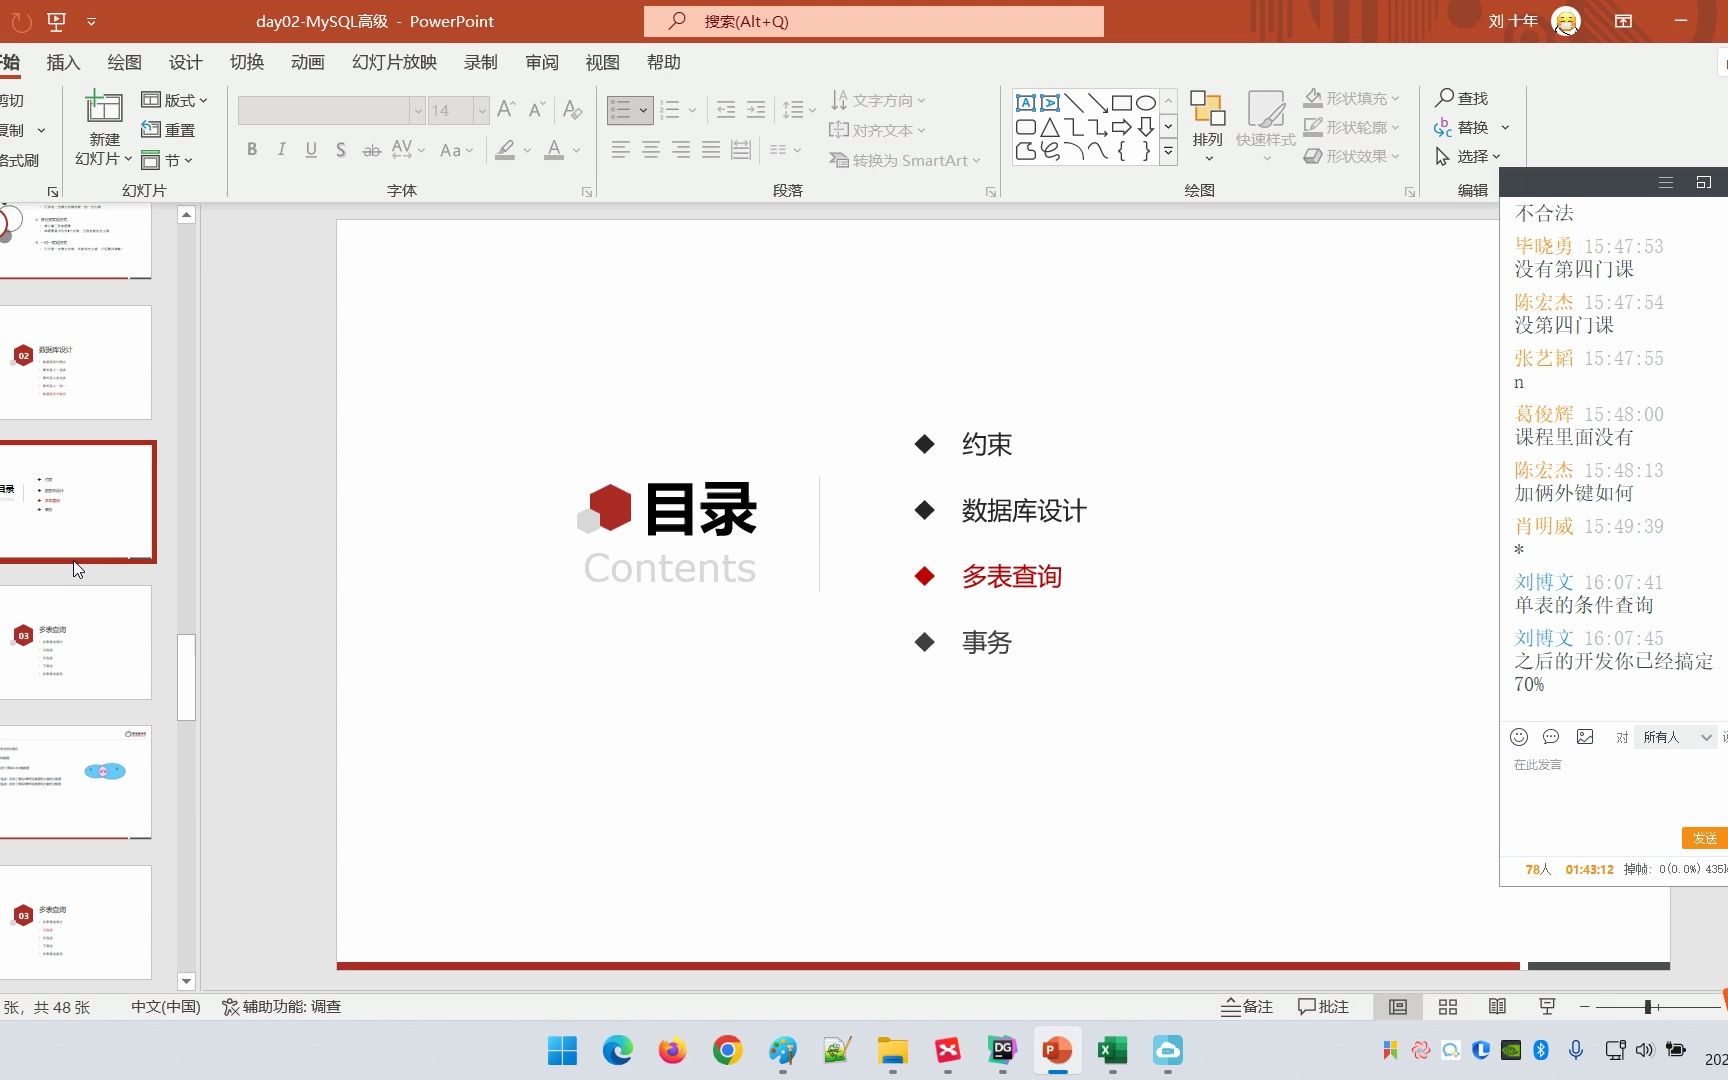This screenshot has height=1080, width=1728.
Task: Select the 02 数据库设计 slide thumbnail
Action: pyautogui.click(x=75, y=362)
